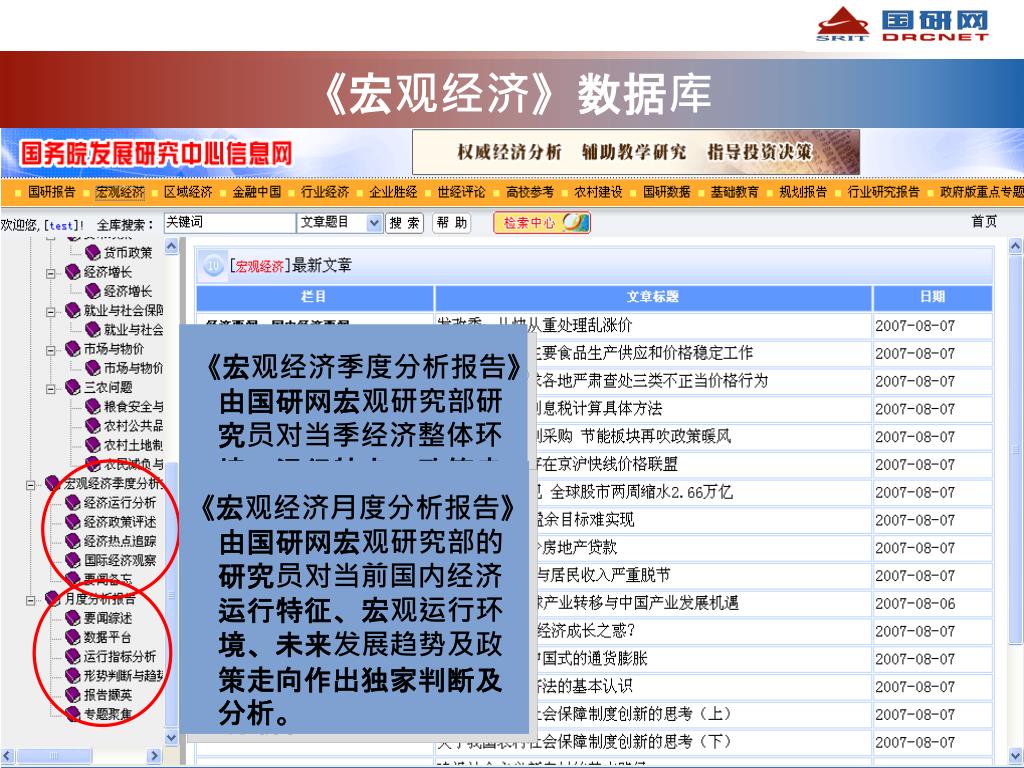Click the 文章标题 column header
This screenshot has width=1024, height=768.
point(653,297)
